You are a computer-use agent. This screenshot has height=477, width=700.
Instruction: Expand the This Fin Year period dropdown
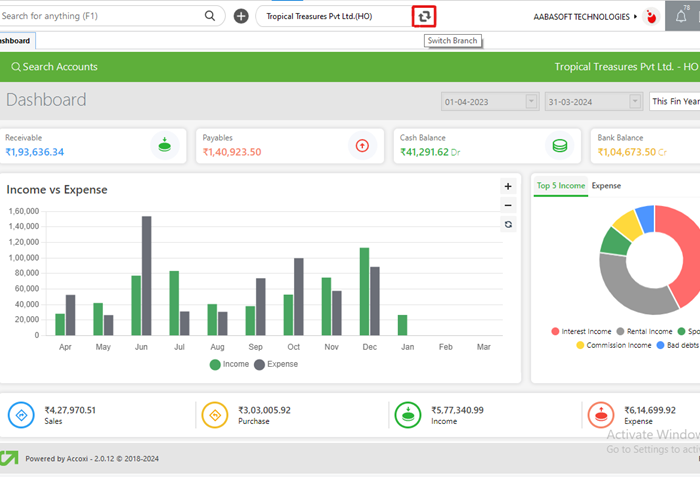(x=673, y=101)
